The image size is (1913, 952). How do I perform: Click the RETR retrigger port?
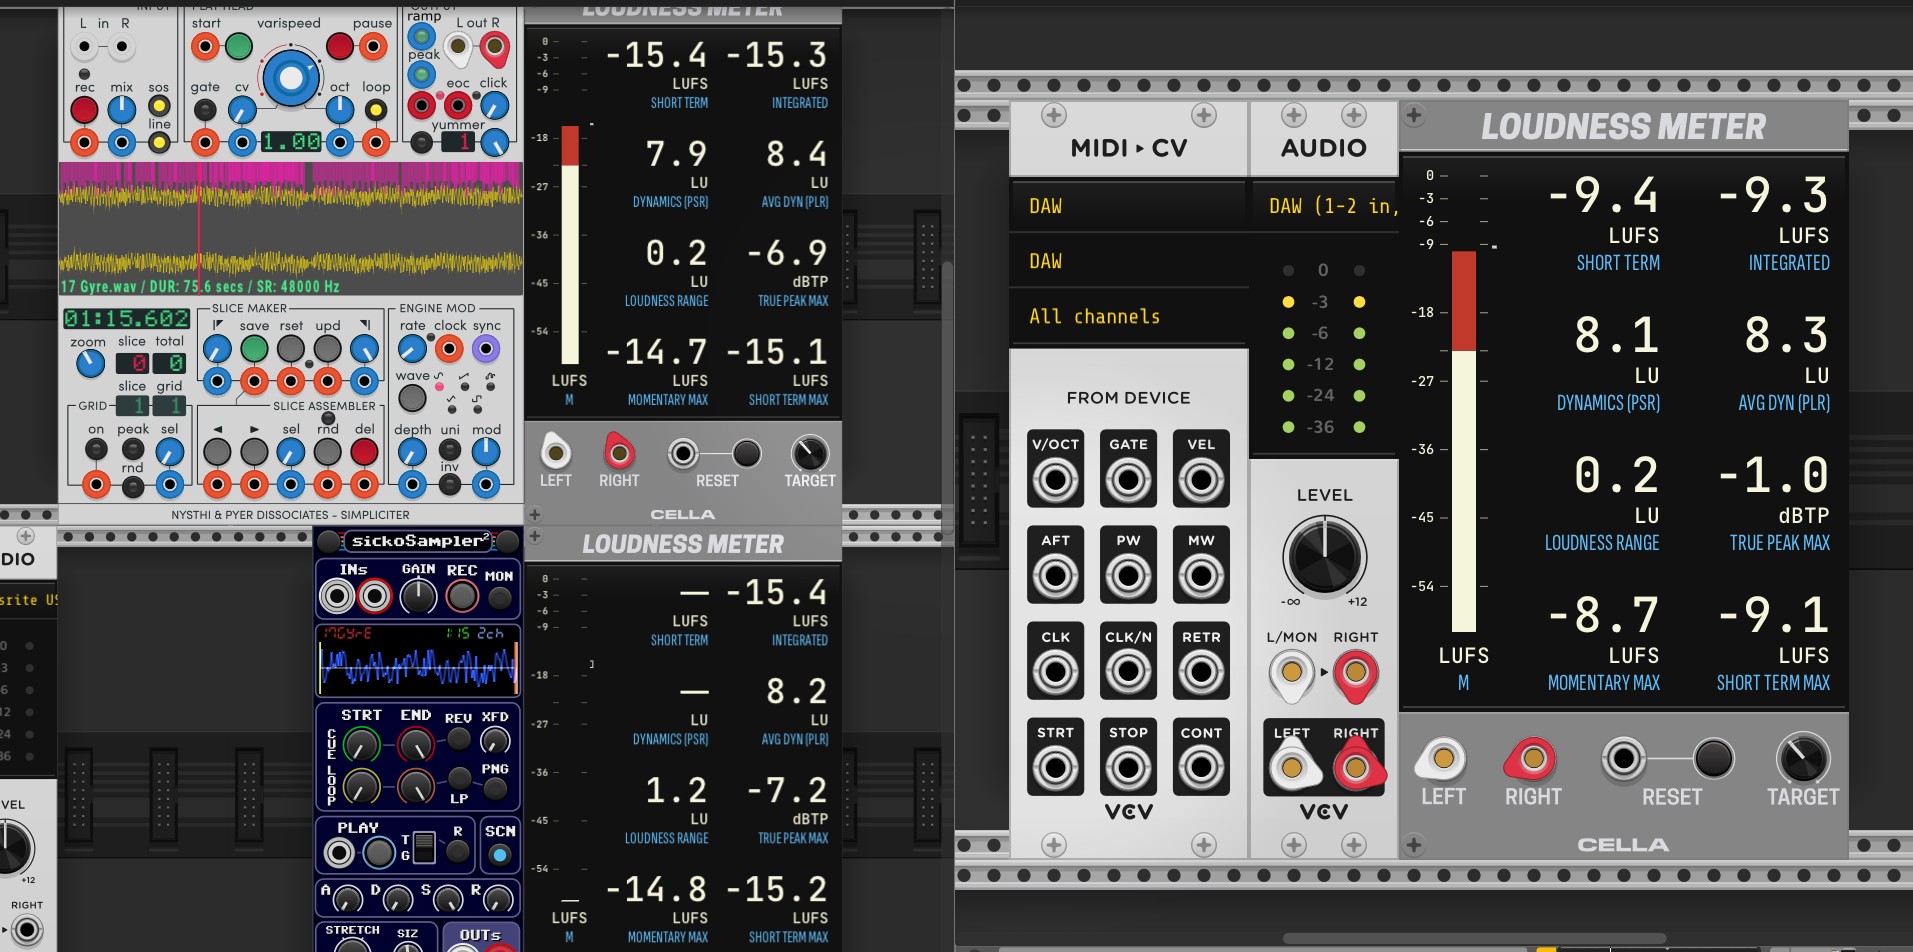(1201, 673)
